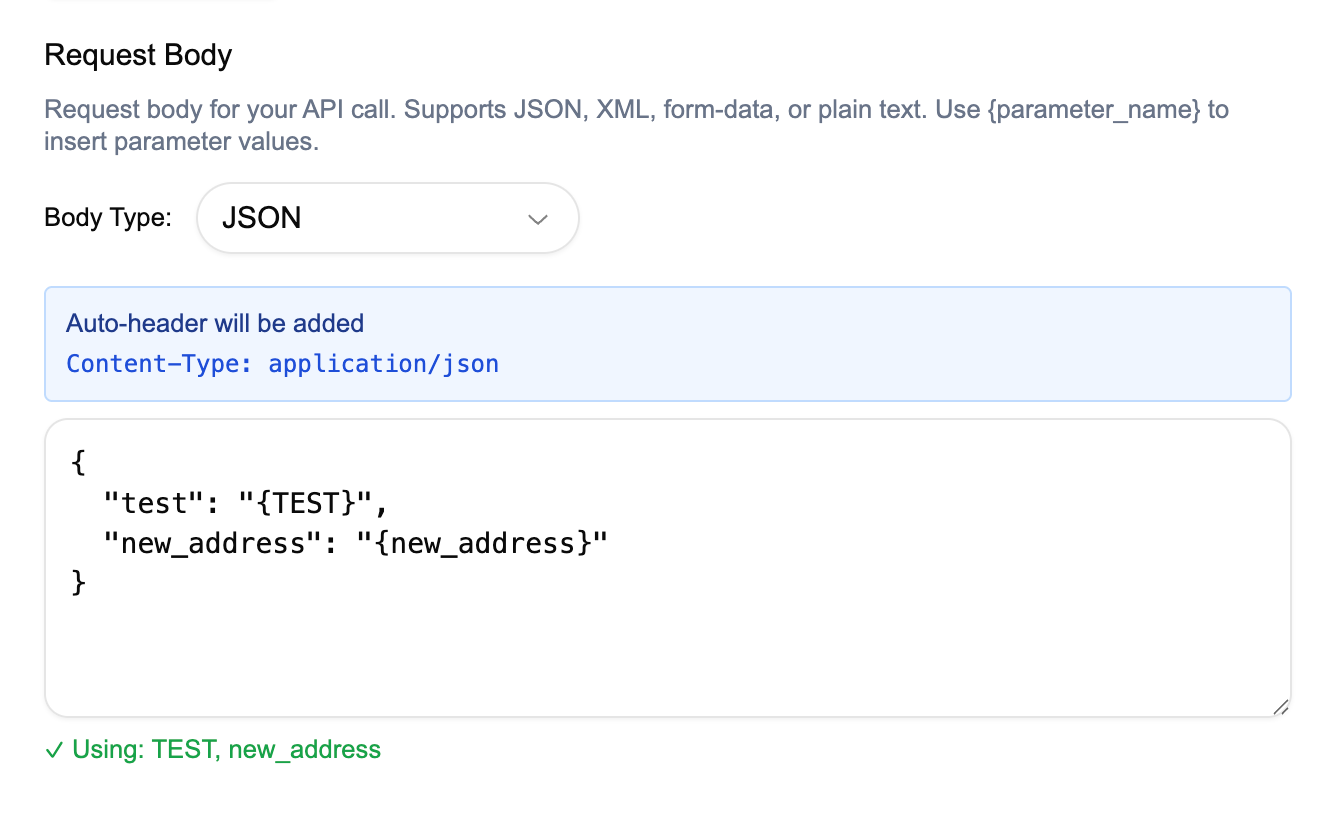1324x818 pixels.
Task: Expand the JSON body type combo box
Action: (387, 217)
